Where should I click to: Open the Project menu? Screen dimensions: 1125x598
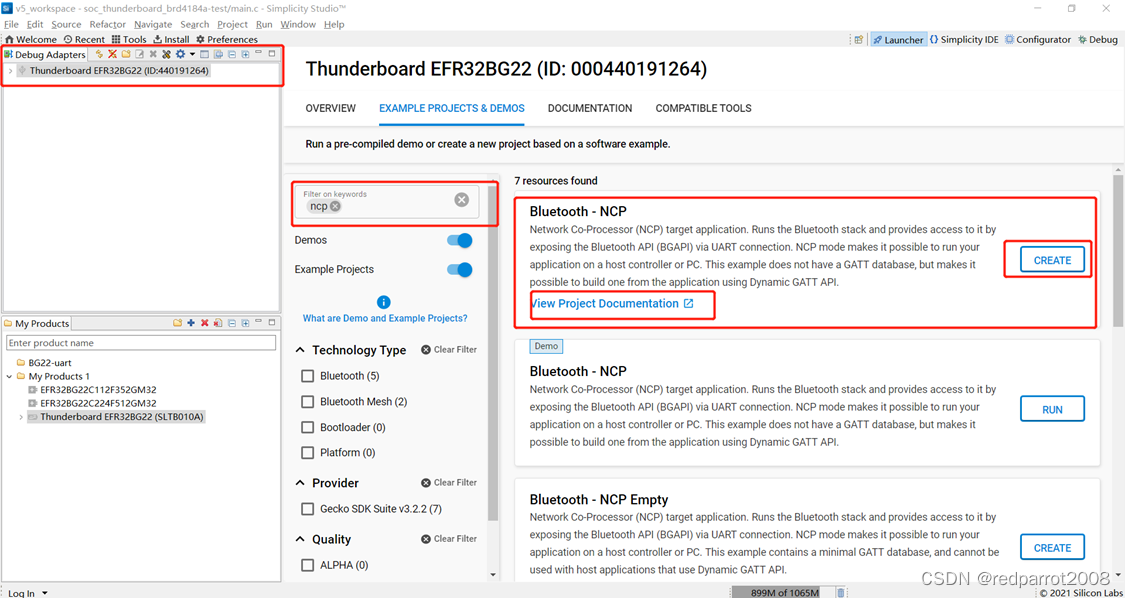[232, 24]
